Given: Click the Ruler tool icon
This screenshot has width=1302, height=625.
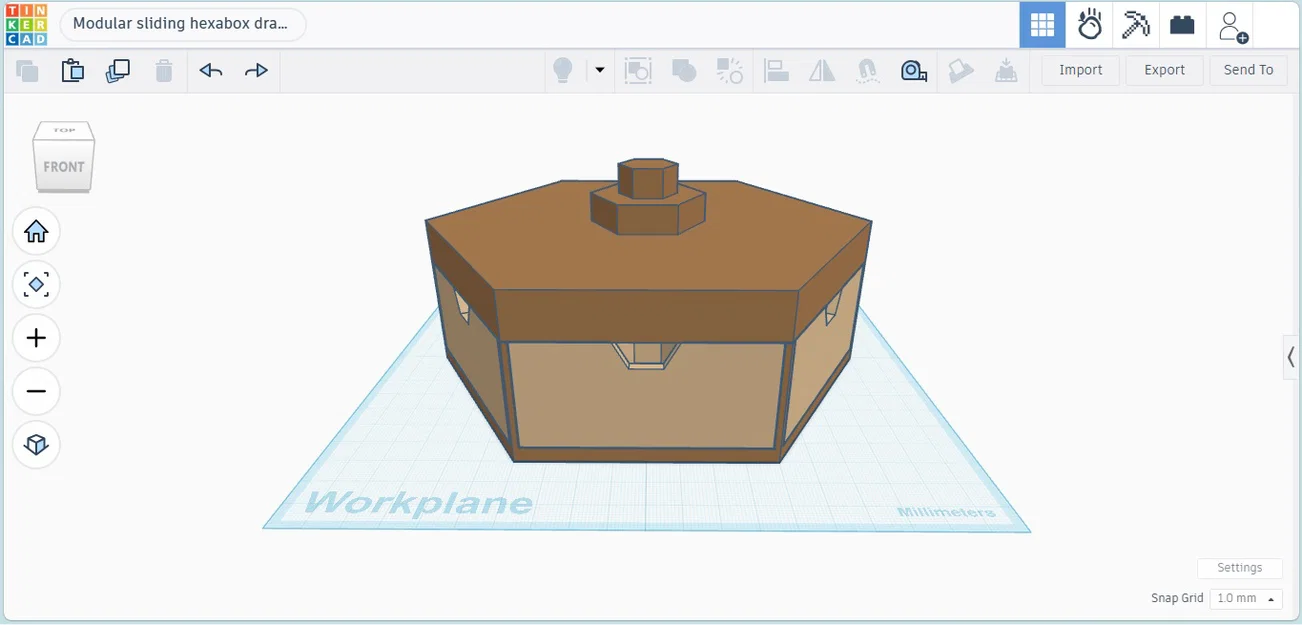Looking at the screenshot, I should coord(914,70).
